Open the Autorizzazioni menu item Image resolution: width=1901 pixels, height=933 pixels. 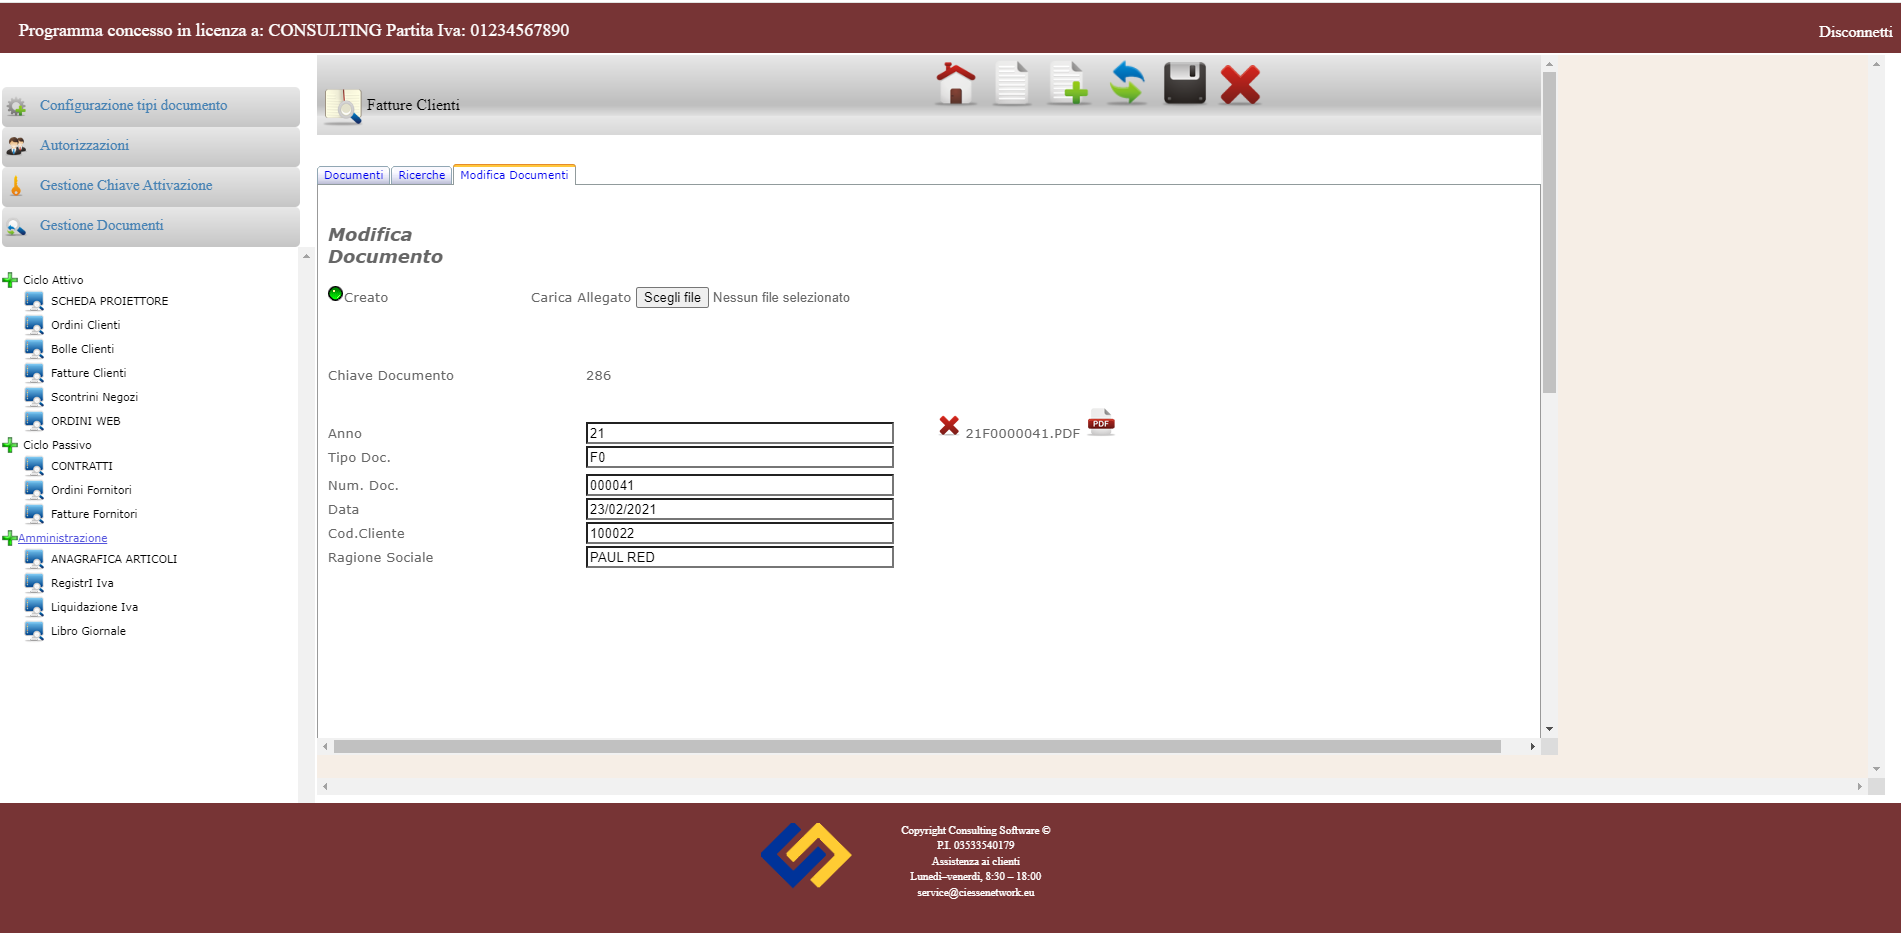point(151,146)
